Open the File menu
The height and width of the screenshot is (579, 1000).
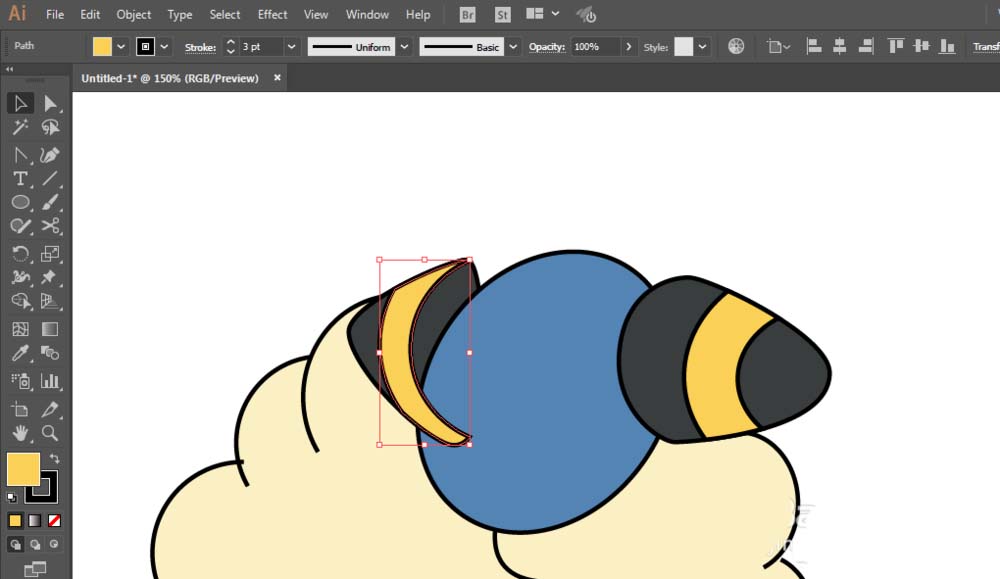(55, 14)
